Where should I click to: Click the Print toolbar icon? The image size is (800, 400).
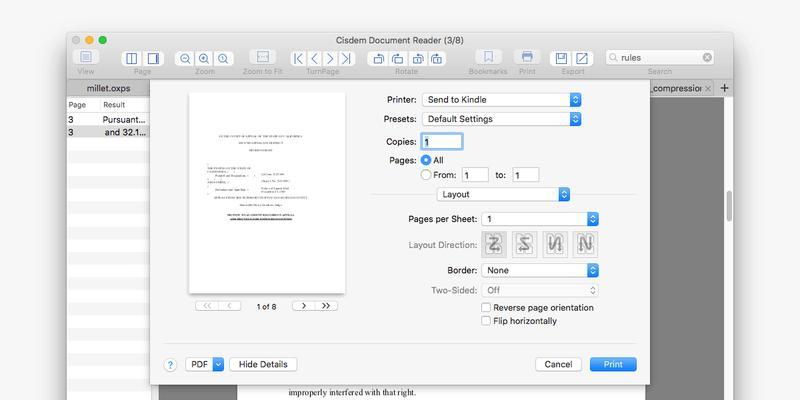(x=527, y=57)
